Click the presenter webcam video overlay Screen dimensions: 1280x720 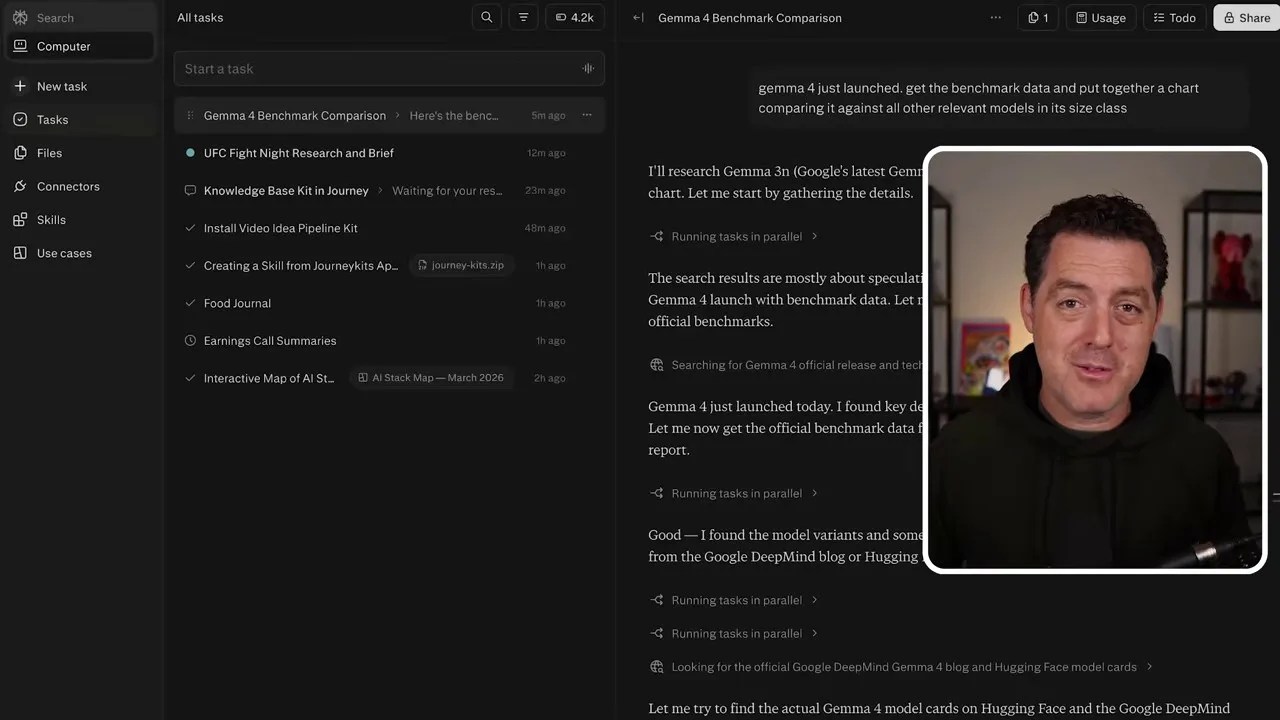coord(1095,360)
